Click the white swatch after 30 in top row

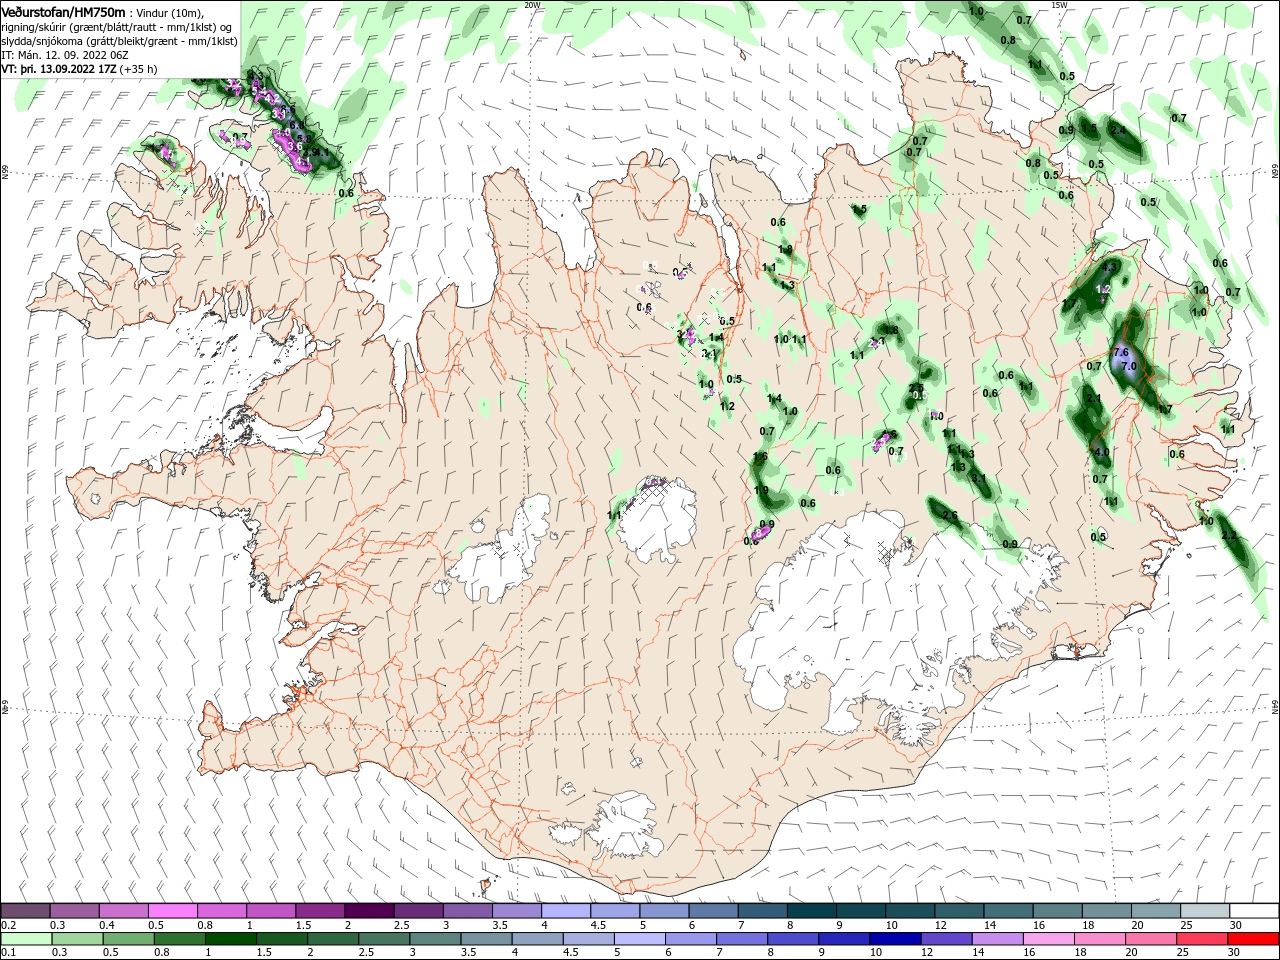(1253, 910)
